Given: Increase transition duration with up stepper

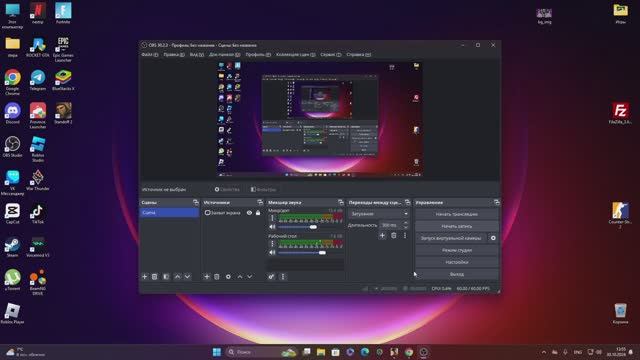Looking at the screenshot, I should tap(405, 223).
